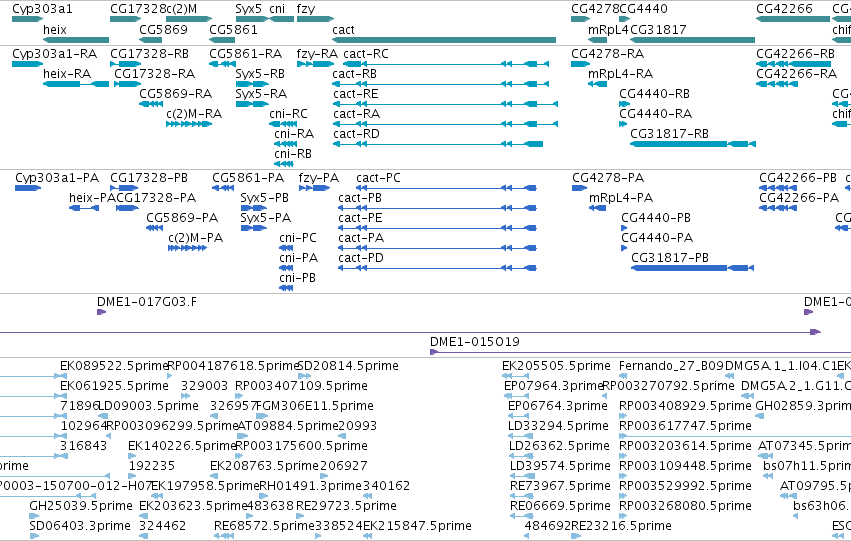
Task: Click EST SD06403.3prime
Action: [80, 526]
